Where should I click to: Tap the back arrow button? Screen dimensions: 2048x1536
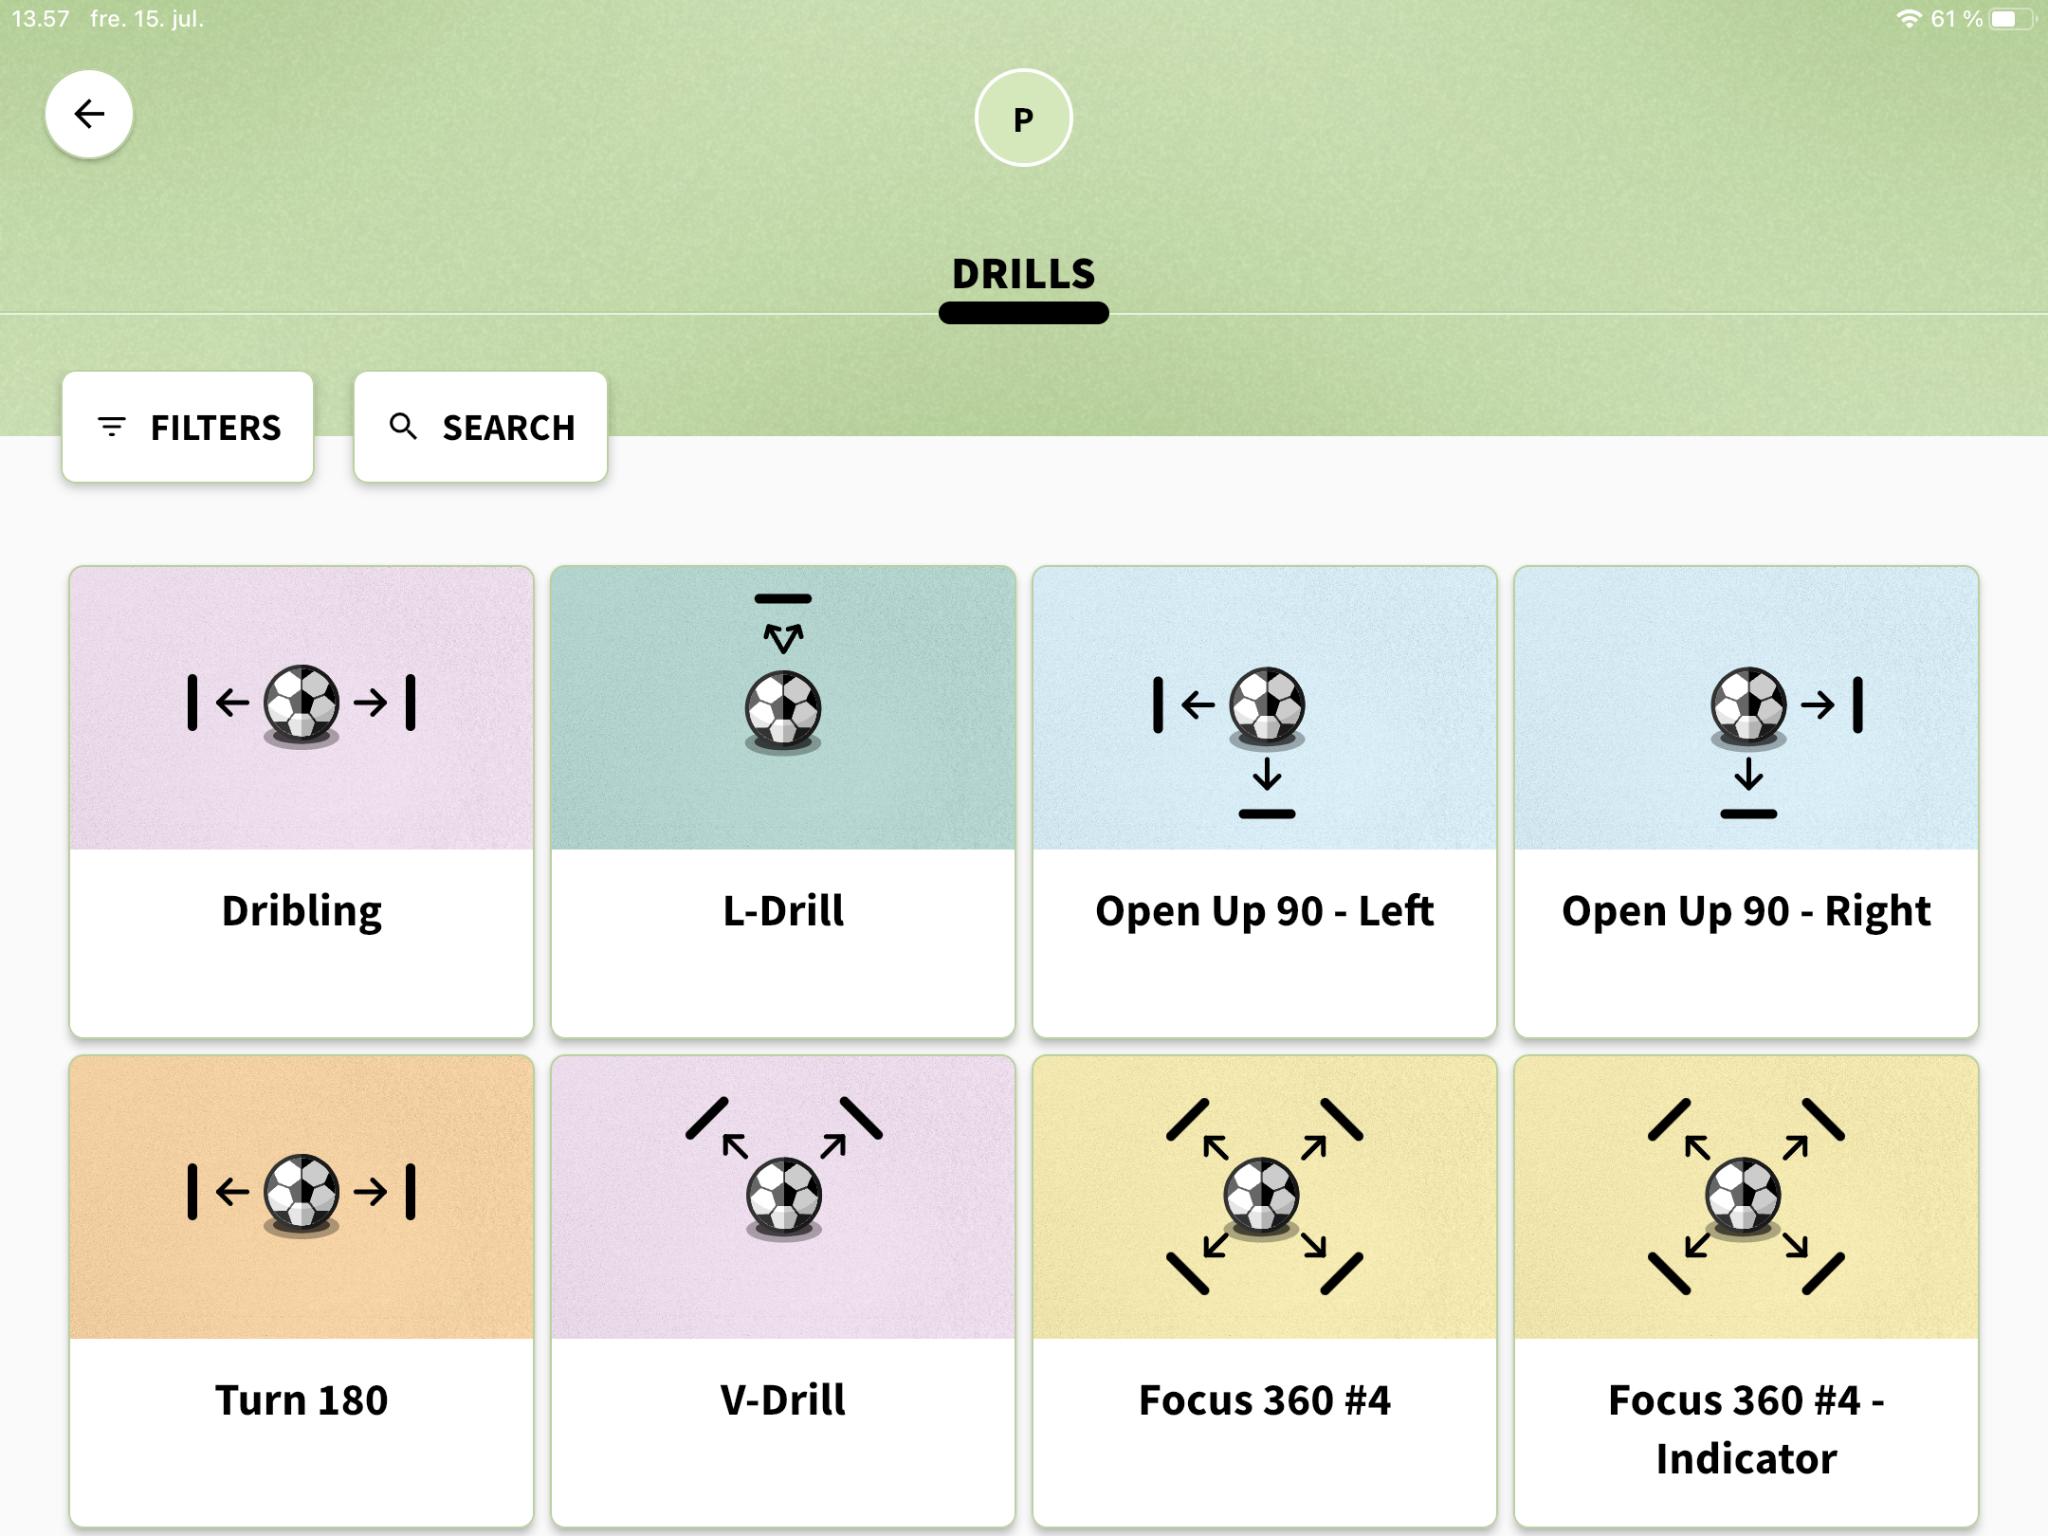(x=89, y=114)
